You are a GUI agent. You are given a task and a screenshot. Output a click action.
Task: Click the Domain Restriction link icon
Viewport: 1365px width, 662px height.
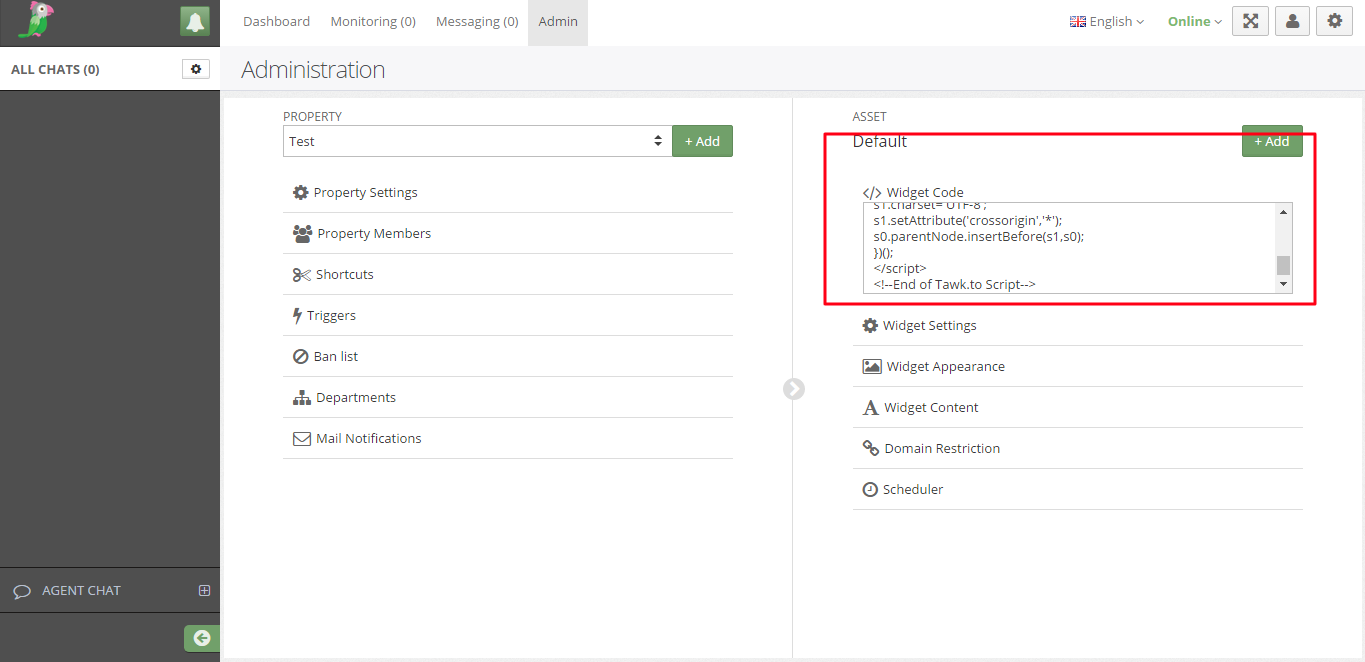coord(871,448)
